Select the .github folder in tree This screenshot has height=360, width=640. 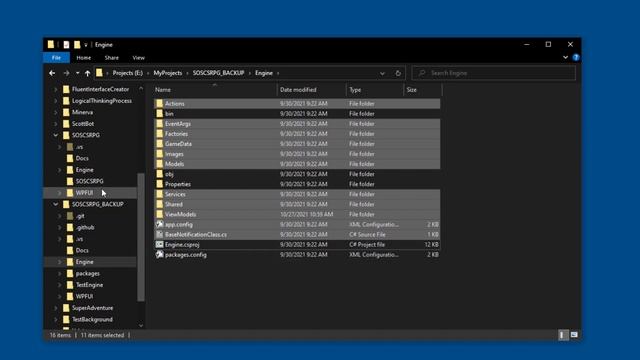click(85, 227)
